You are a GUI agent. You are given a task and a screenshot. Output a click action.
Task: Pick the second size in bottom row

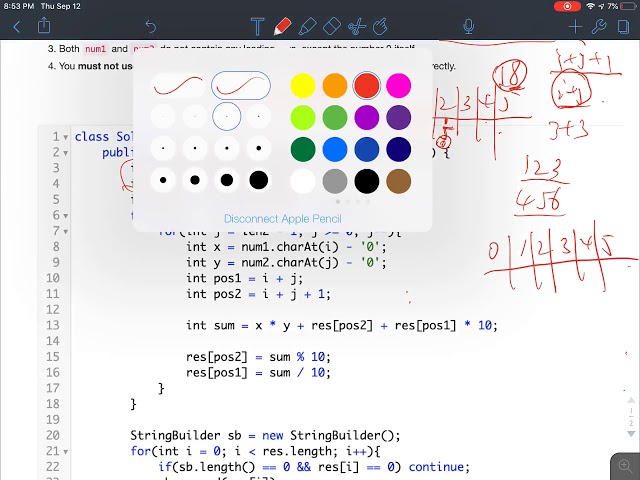click(x=195, y=180)
